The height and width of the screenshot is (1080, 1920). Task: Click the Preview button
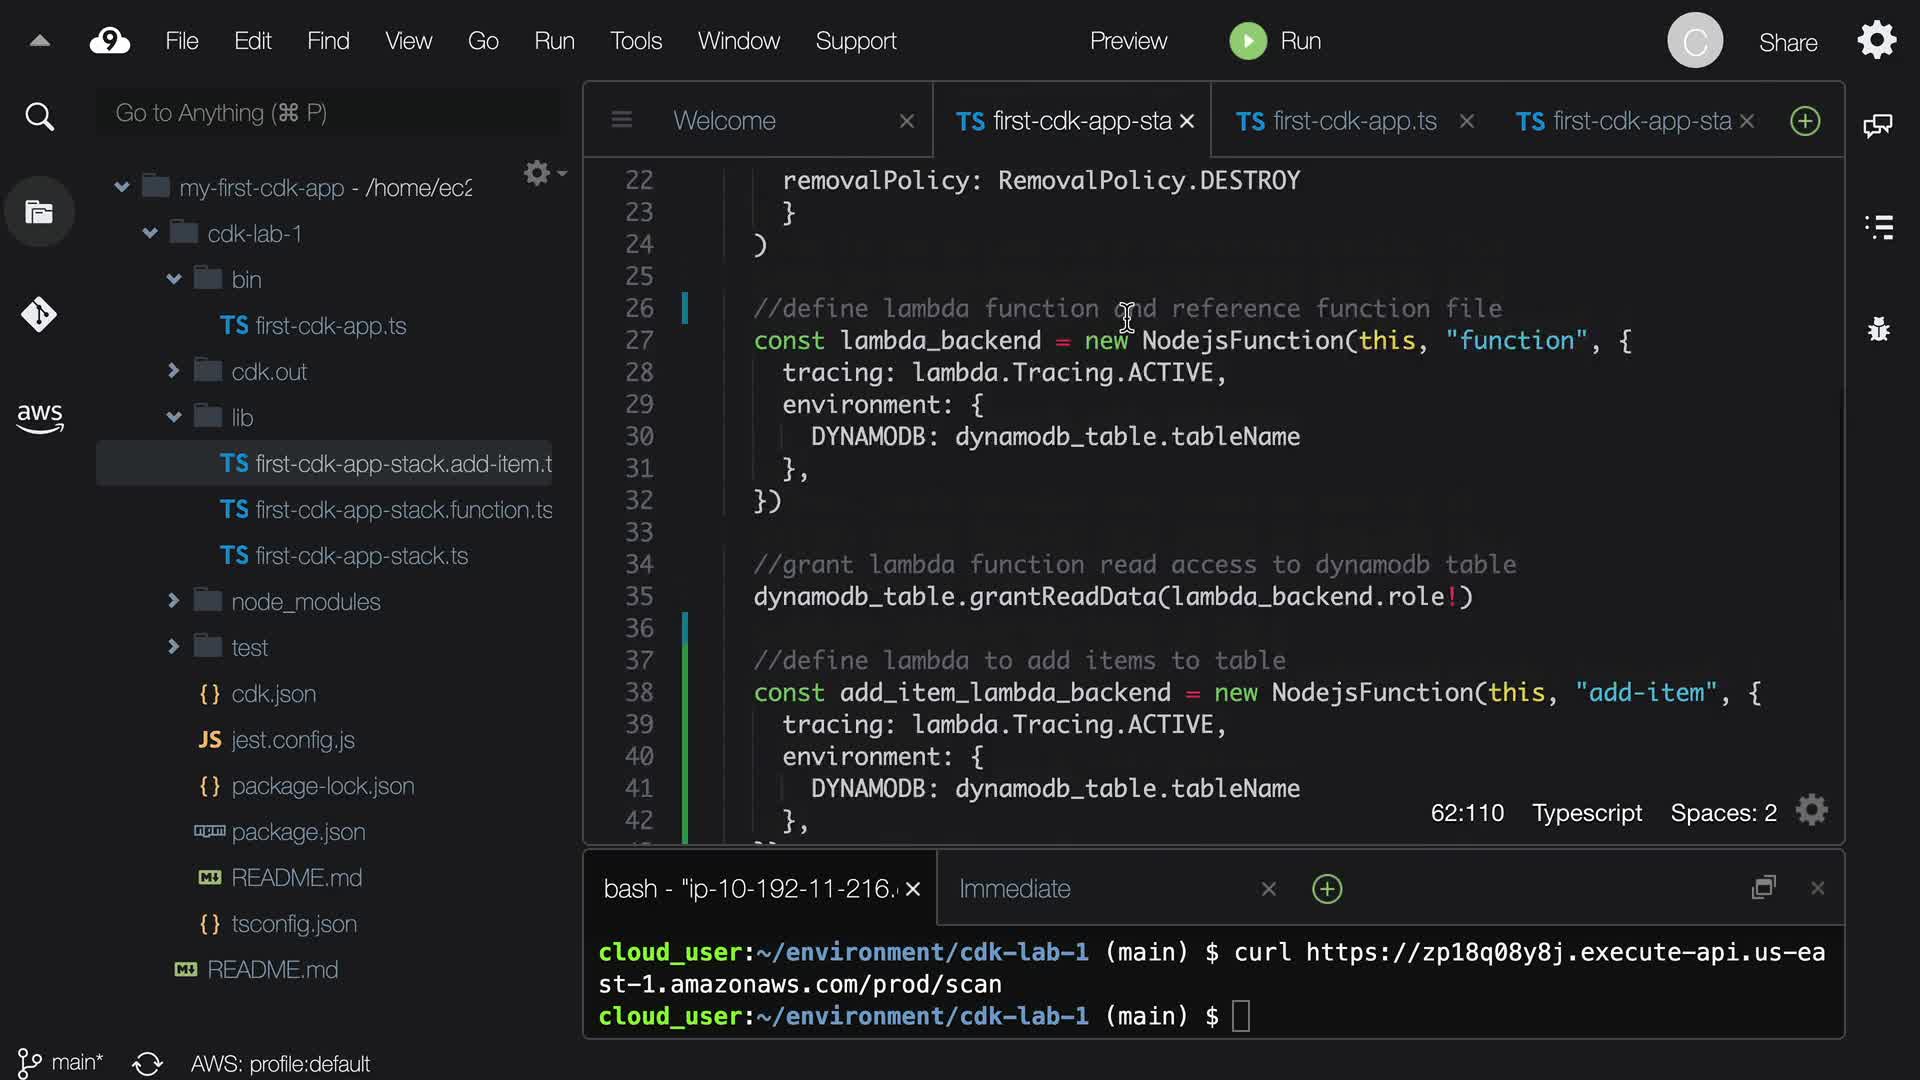pyautogui.click(x=1128, y=41)
